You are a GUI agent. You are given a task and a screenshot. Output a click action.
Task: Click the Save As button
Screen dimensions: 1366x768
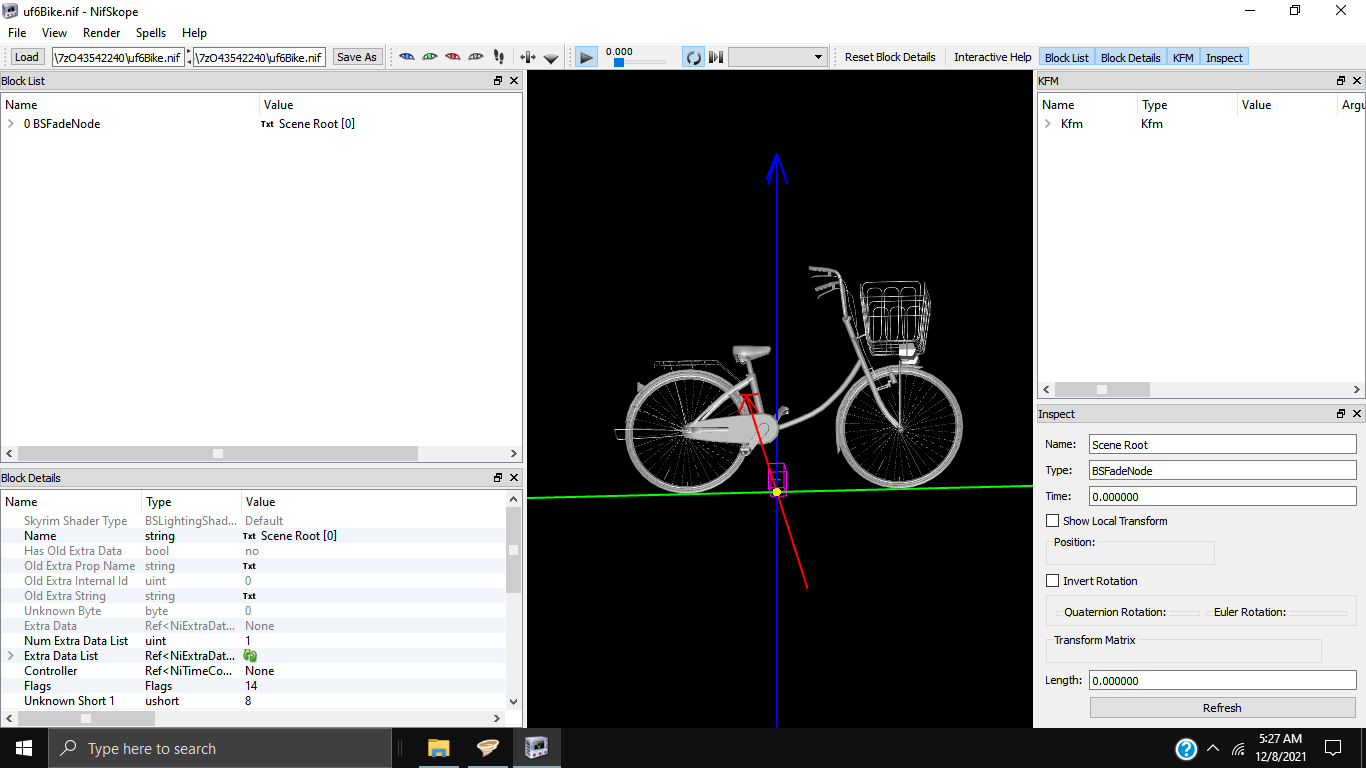coord(356,57)
